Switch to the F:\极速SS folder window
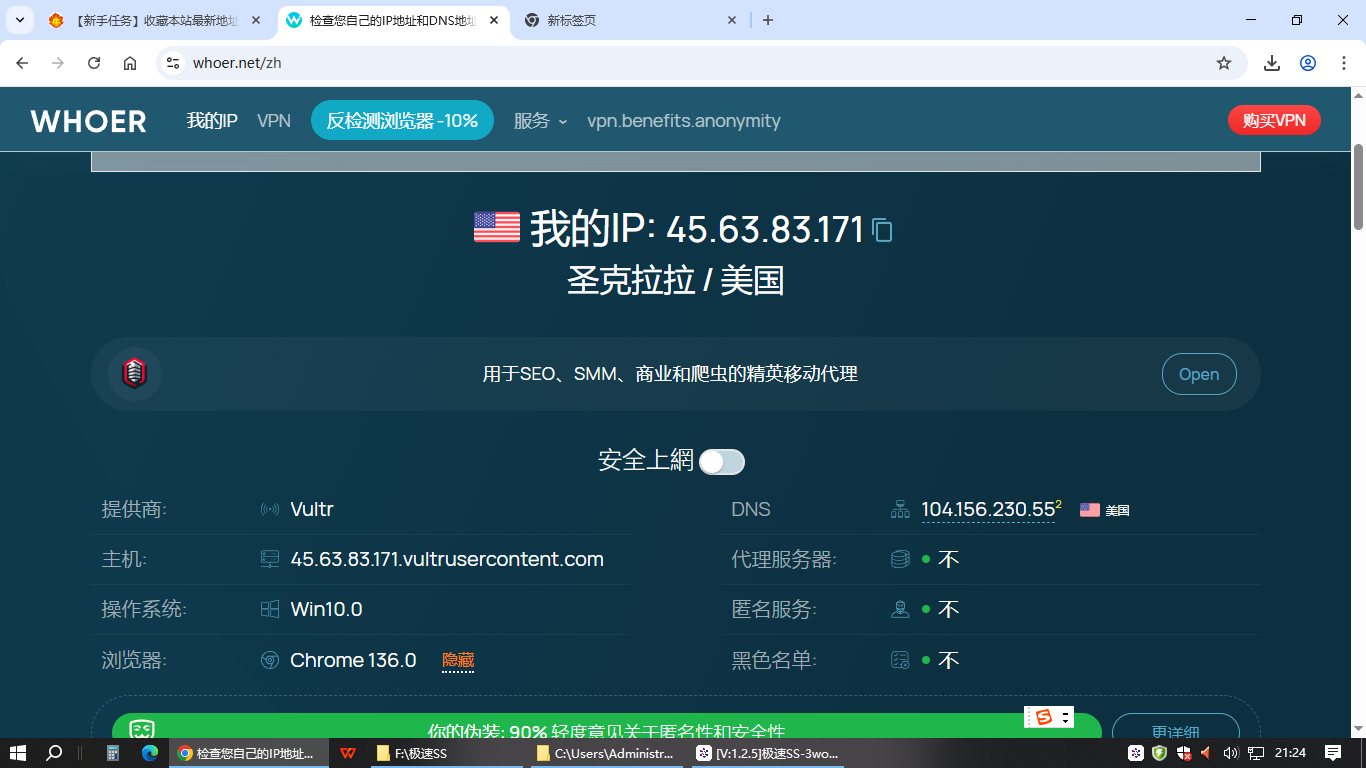 (x=446, y=753)
